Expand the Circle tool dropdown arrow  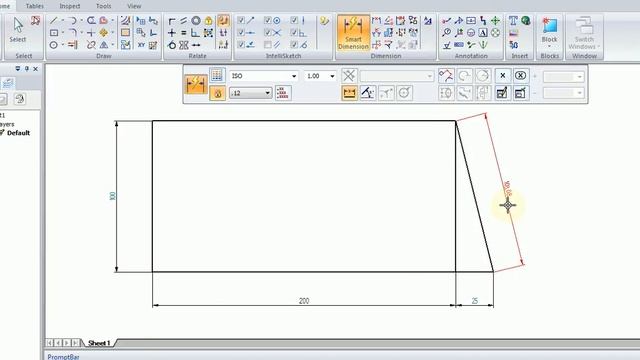click(62, 45)
